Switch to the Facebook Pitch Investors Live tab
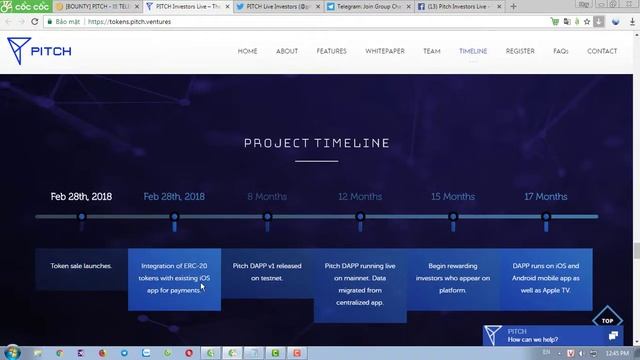 (x=460, y=7)
